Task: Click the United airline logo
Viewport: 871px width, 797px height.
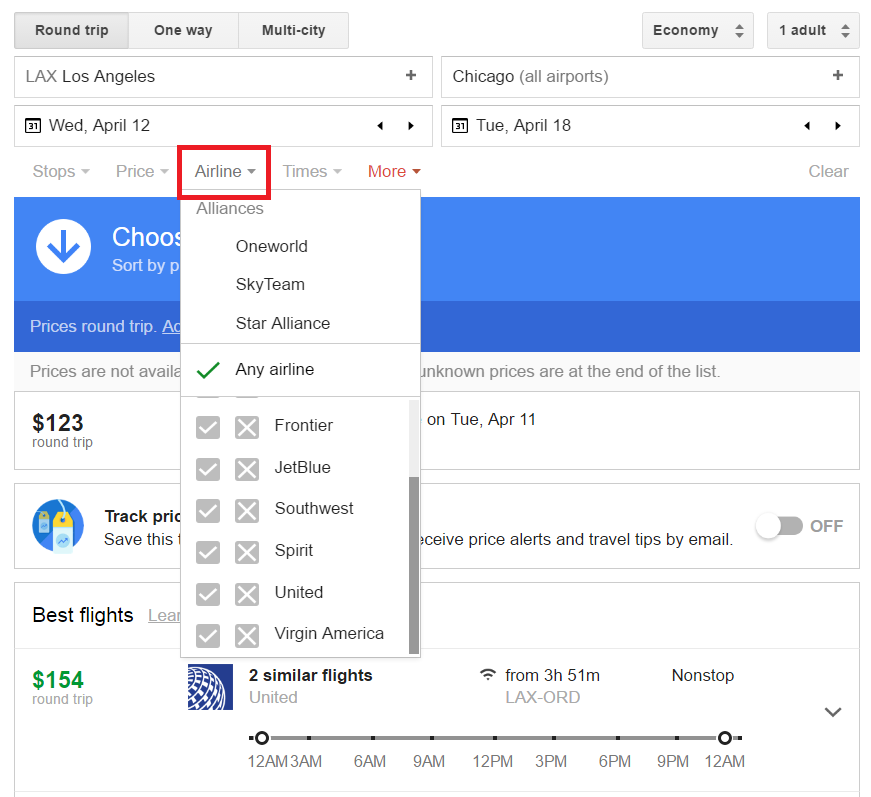Action: click(210, 687)
